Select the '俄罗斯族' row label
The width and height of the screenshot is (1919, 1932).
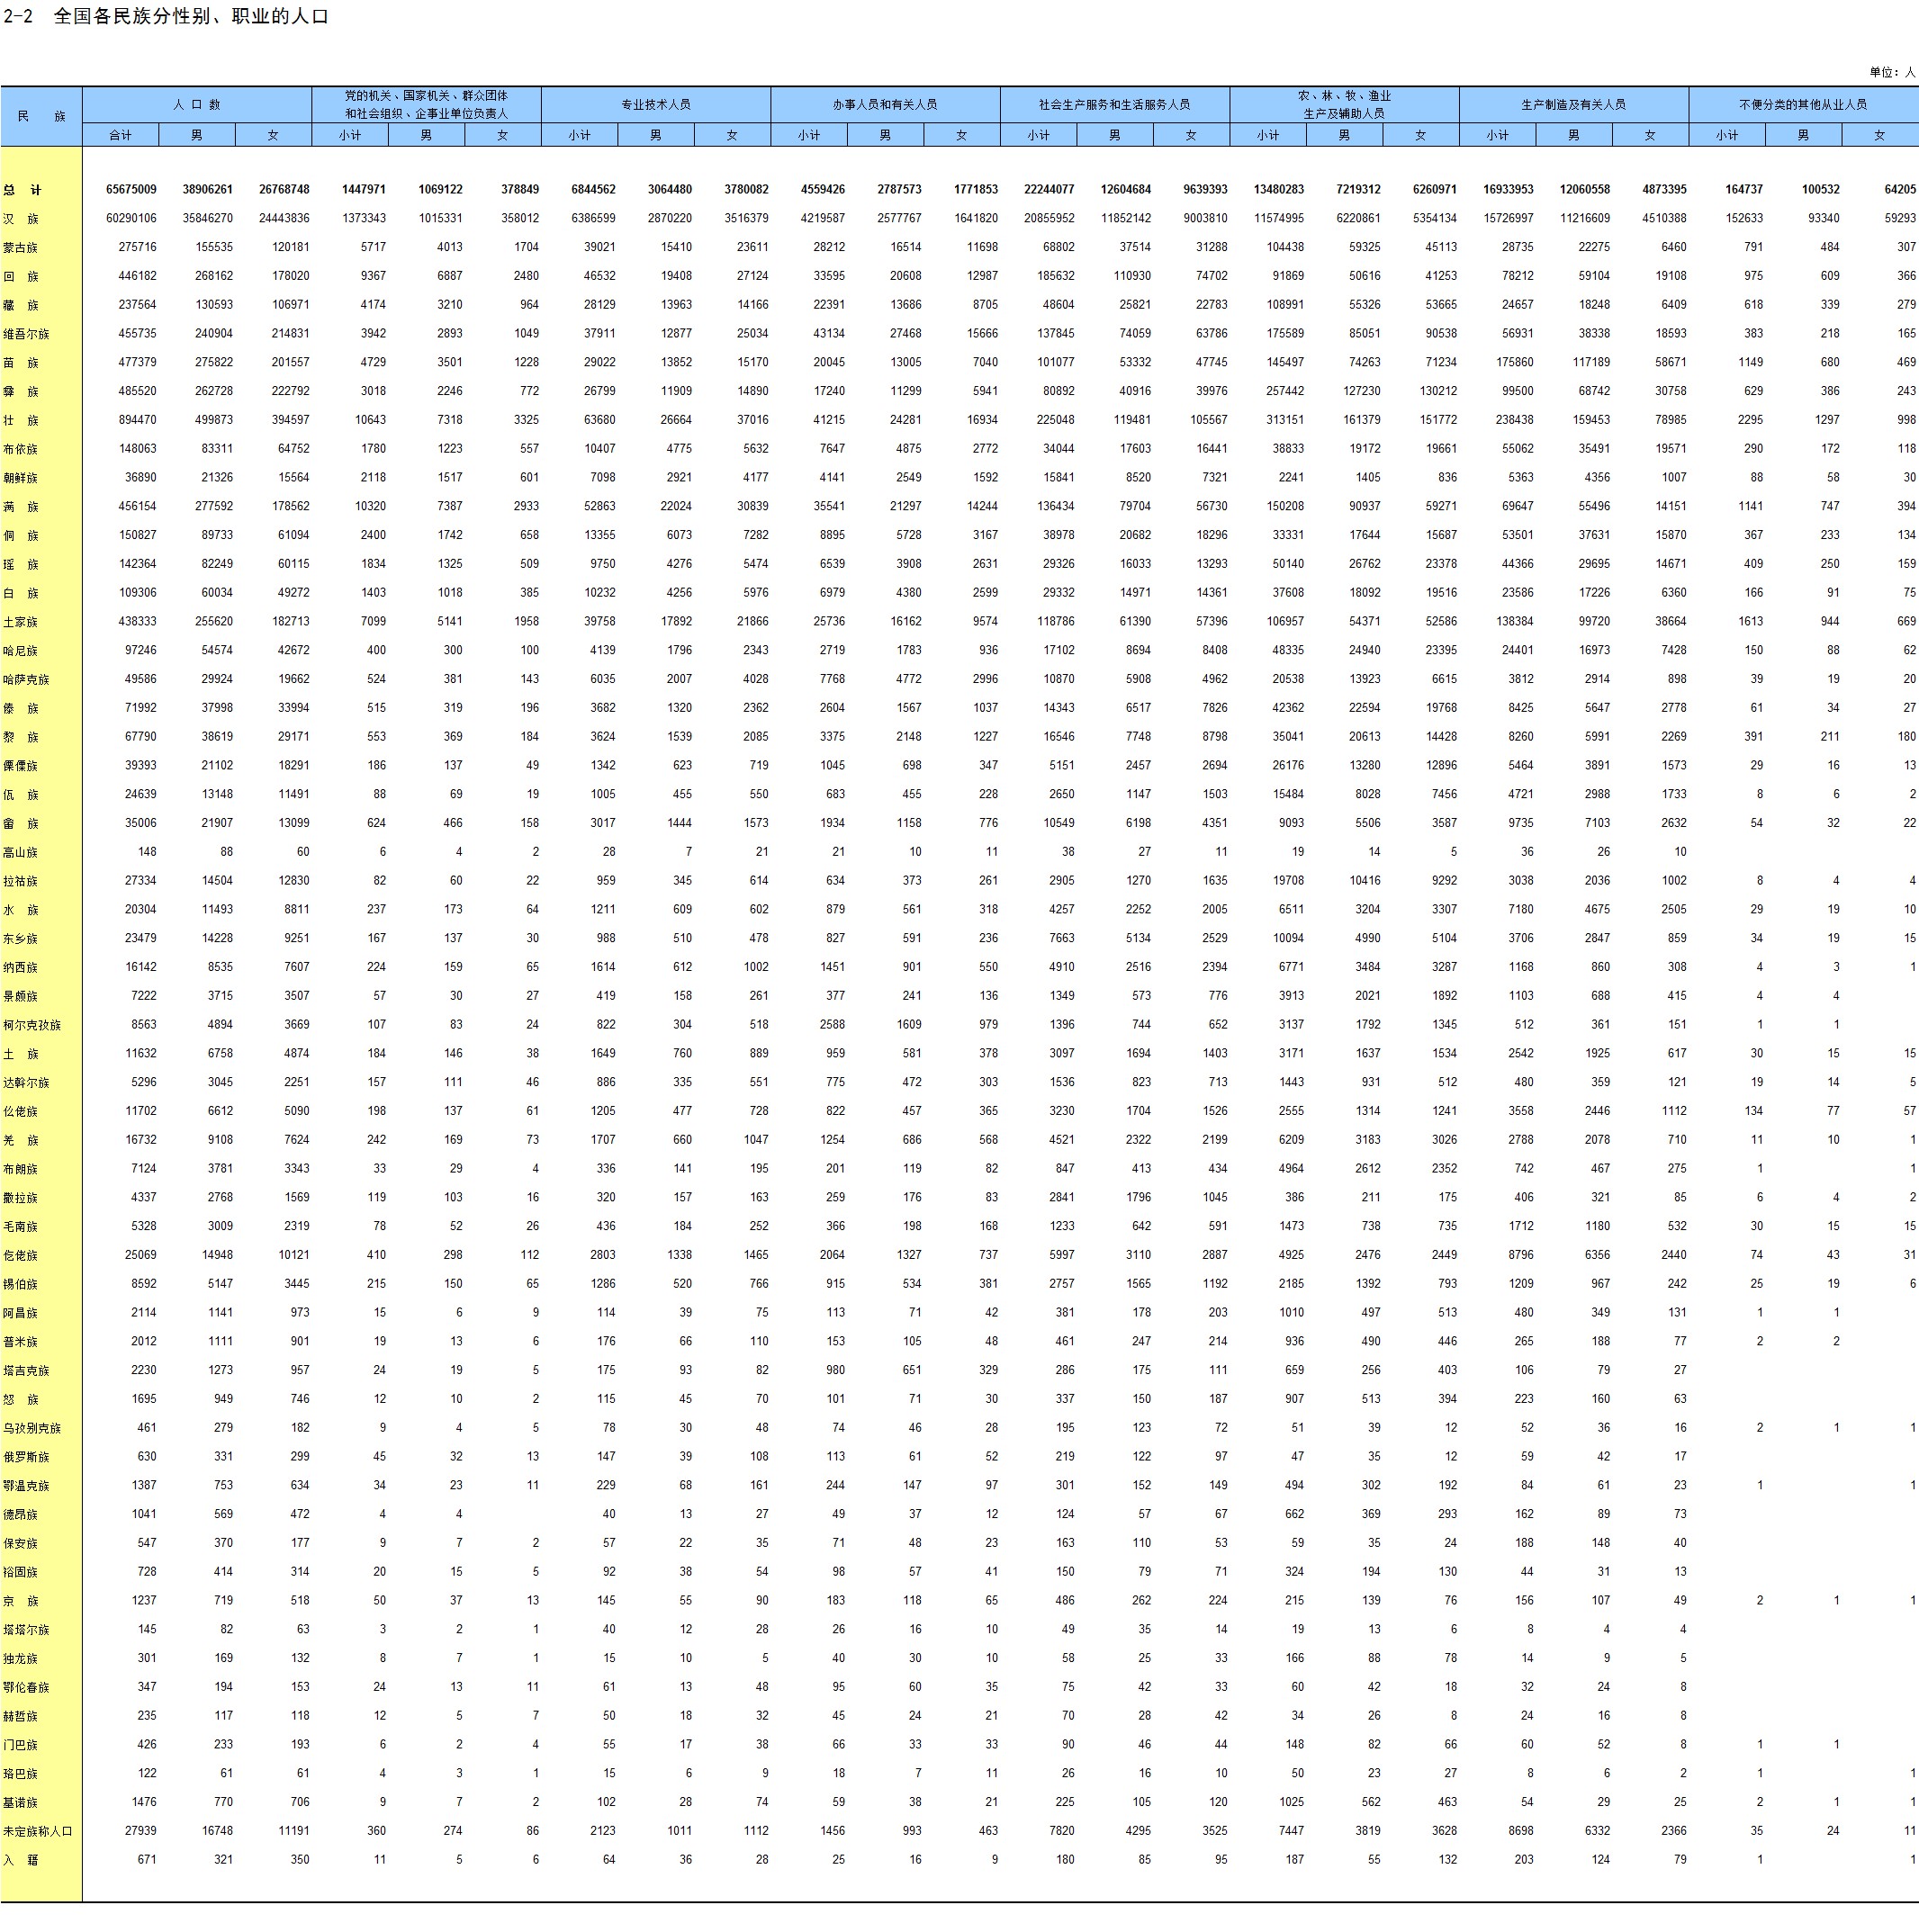[x=26, y=1457]
